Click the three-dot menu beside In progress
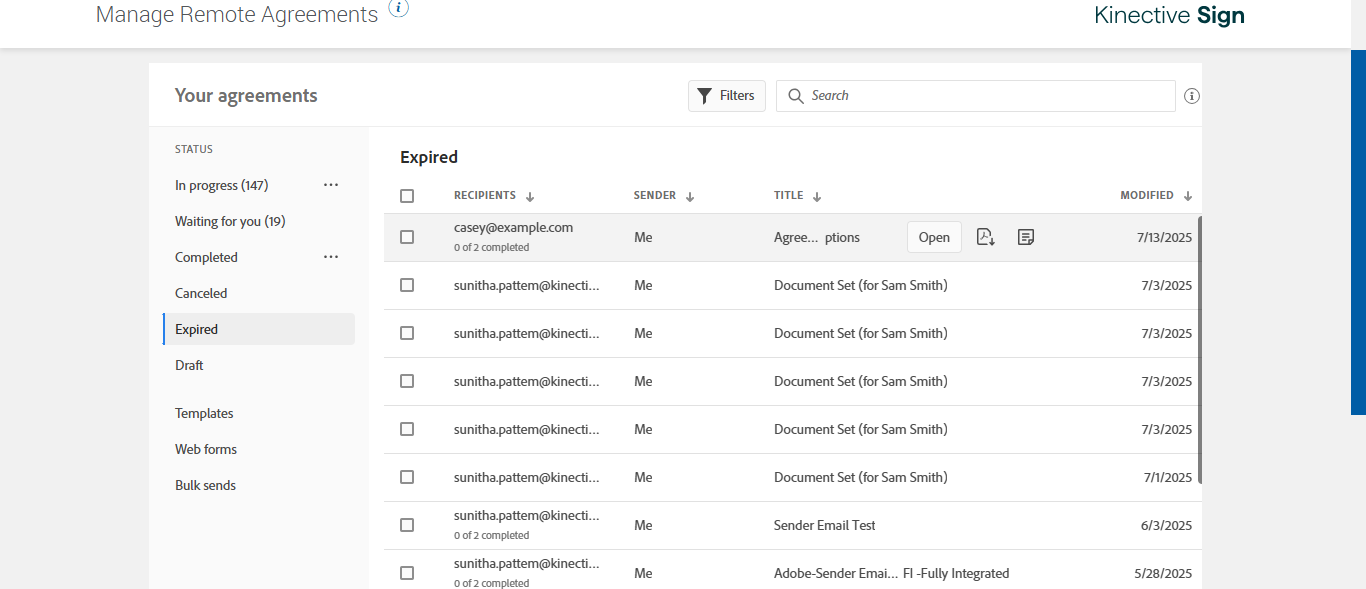Screen dimensions: 1366x589 click(x=331, y=185)
